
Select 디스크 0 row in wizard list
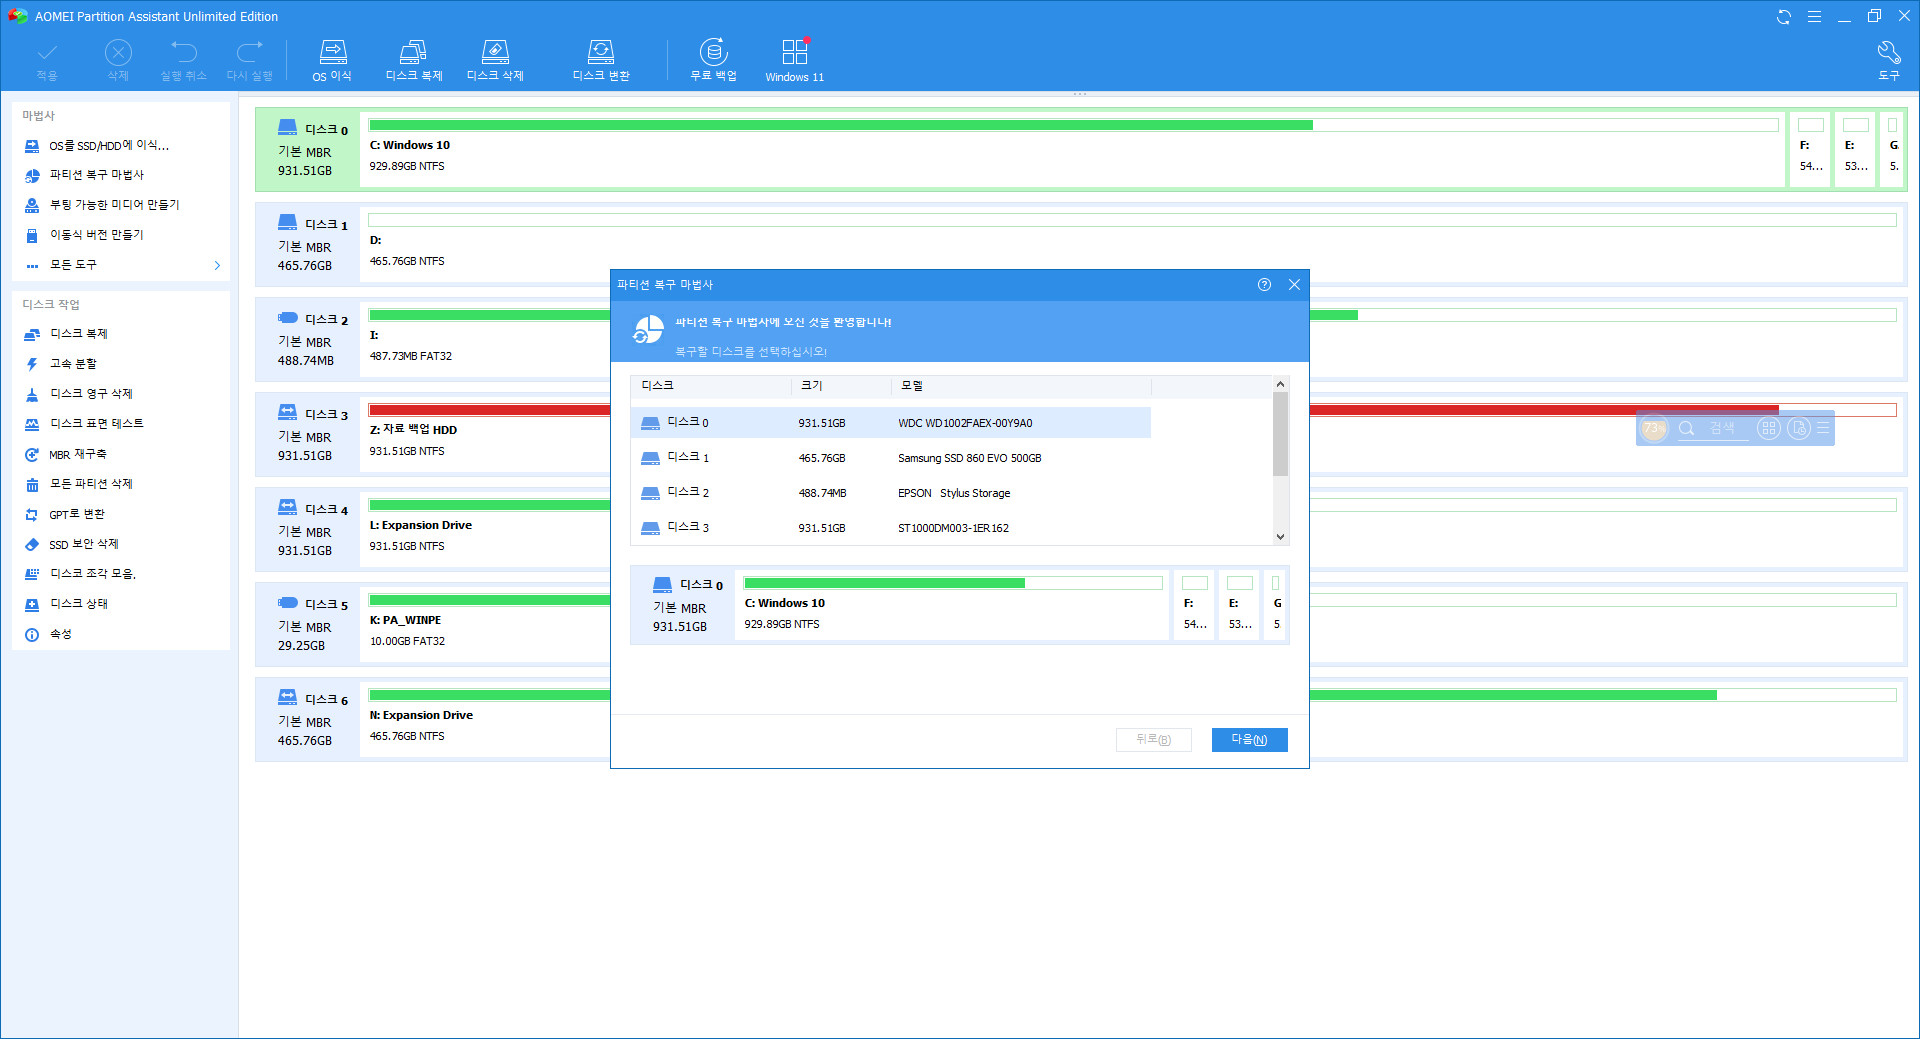pyautogui.click(x=890, y=423)
